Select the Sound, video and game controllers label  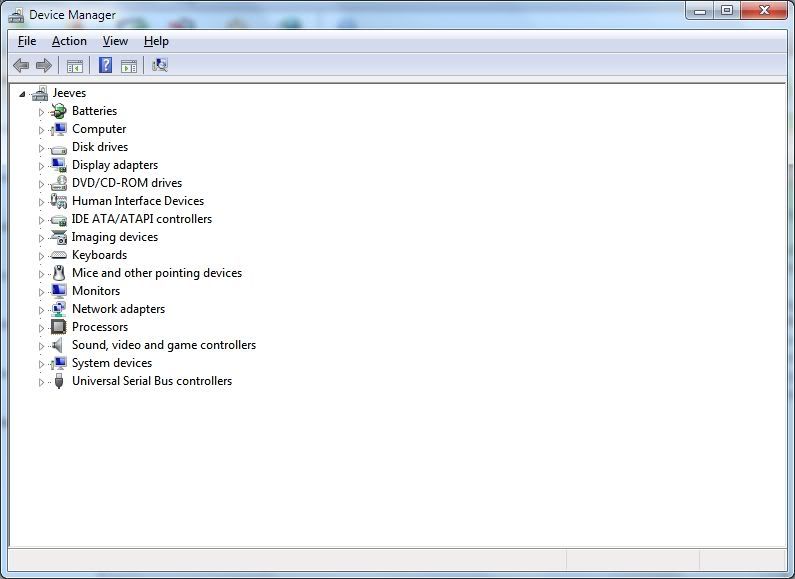point(164,345)
